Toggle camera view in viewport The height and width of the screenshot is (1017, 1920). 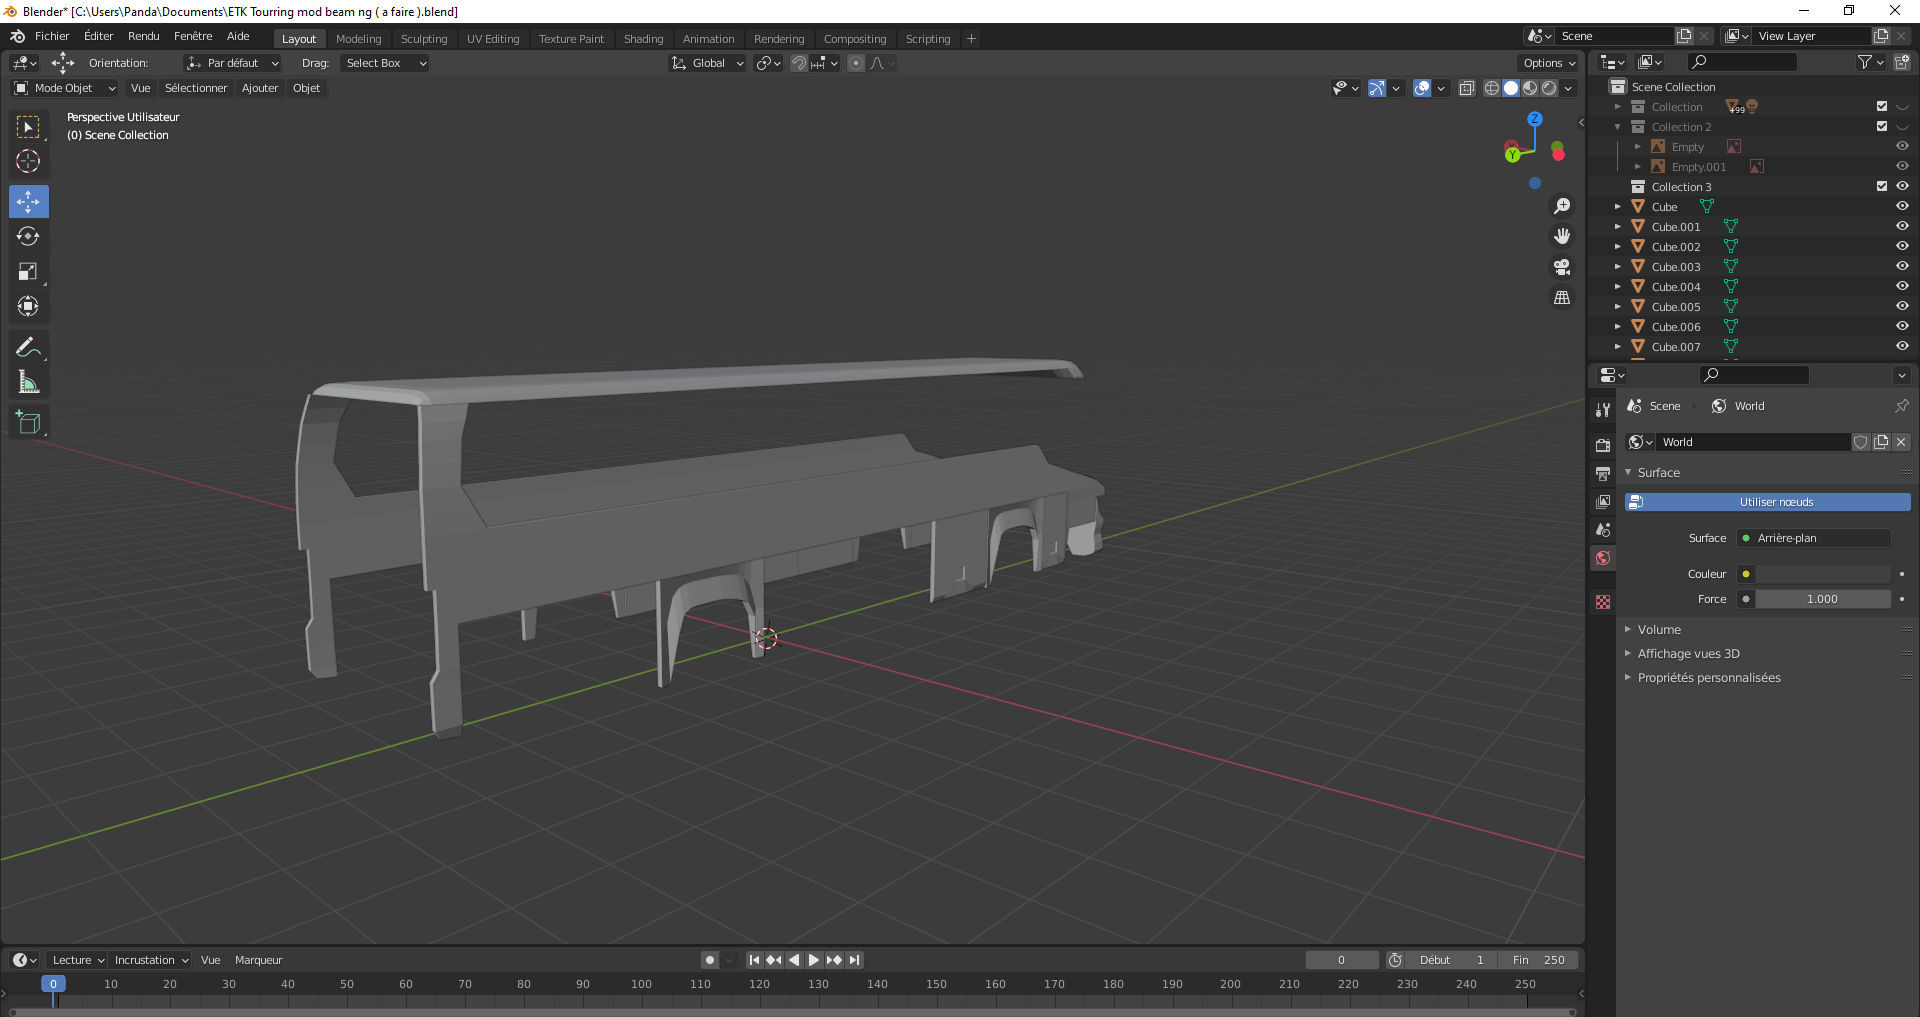click(1561, 267)
